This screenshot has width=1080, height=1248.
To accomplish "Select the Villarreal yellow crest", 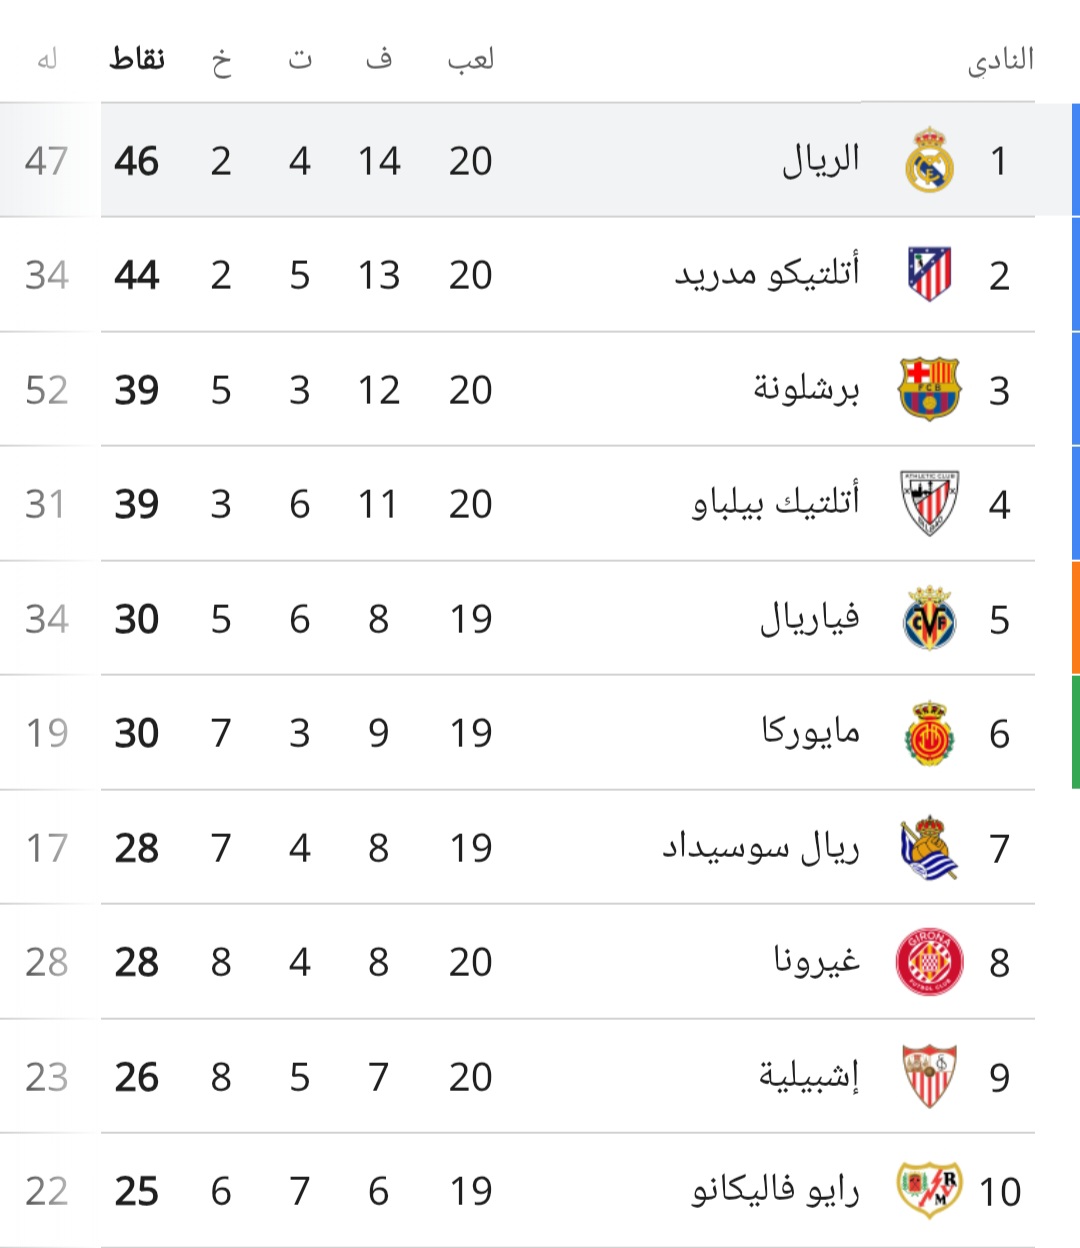I will (x=929, y=618).
